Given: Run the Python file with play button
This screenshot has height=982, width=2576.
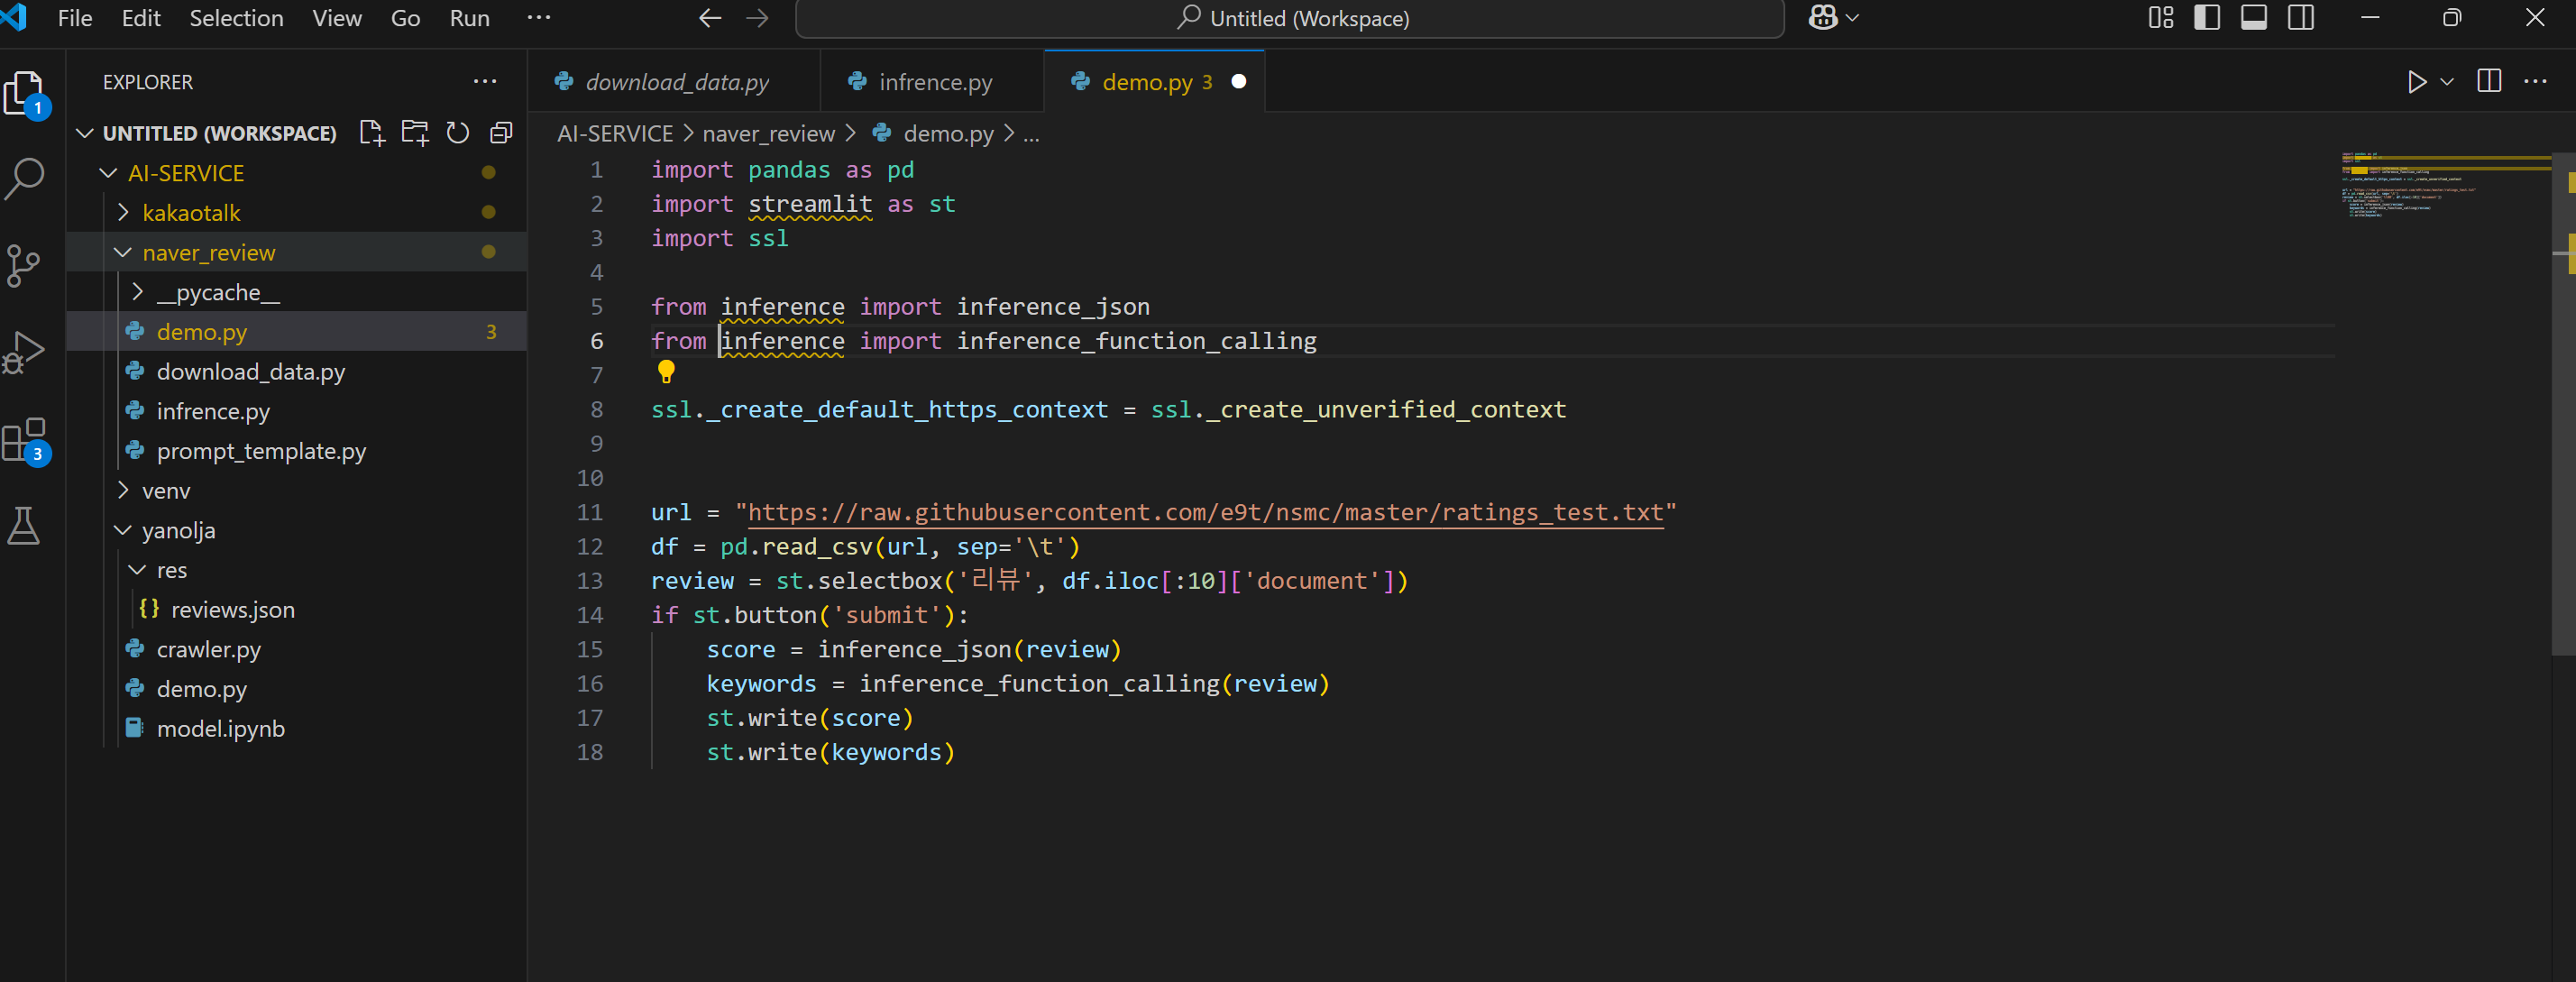Looking at the screenshot, I should 2416,82.
